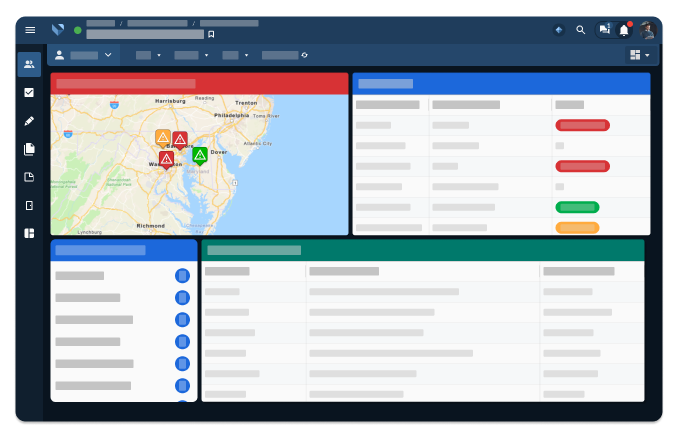Select the red warning marker near Baltimore
Viewport: 675px width, 440px height.
point(180,139)
